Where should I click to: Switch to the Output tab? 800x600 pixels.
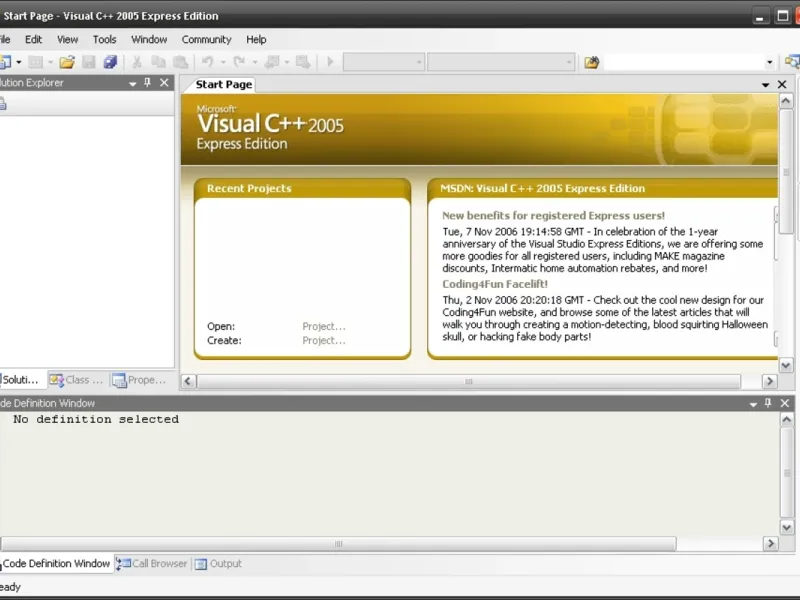point(219,563)
